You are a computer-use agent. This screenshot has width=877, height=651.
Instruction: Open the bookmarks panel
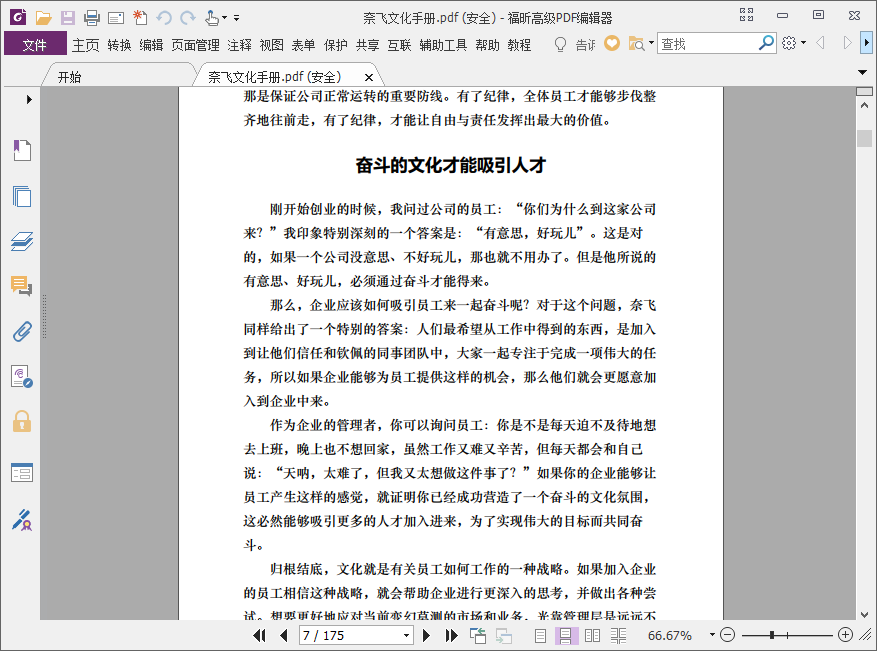[x=22, y=150]
